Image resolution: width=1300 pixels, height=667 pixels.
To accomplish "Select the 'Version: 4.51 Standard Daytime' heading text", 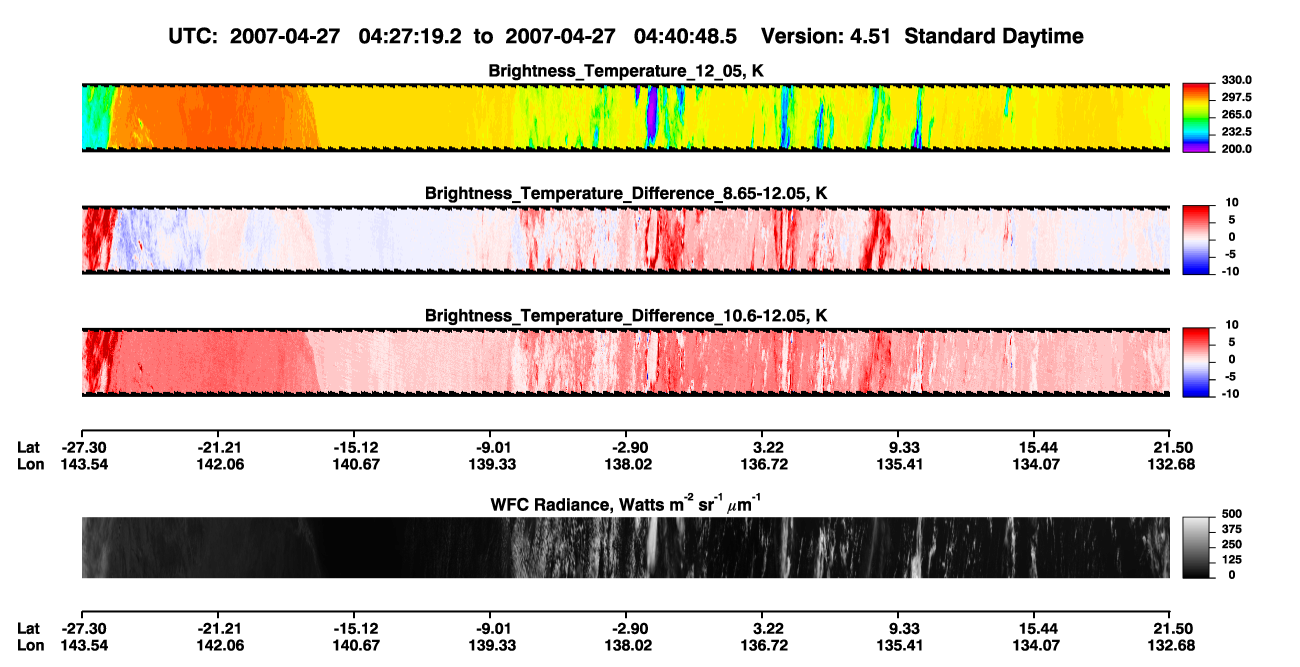I will pyautogui.click(x=922, y=36).
